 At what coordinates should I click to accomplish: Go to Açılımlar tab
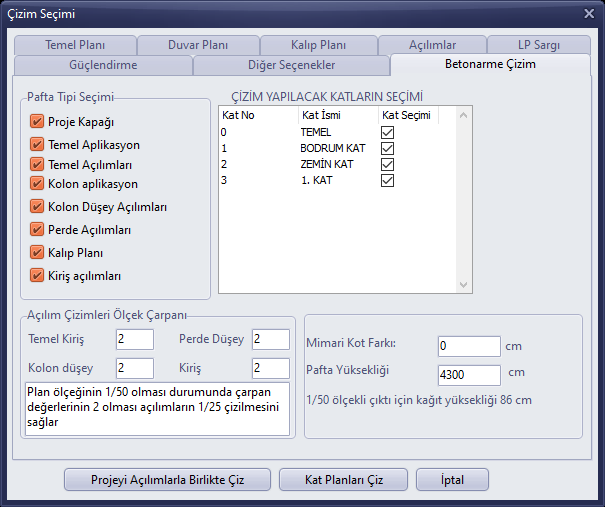coord(433,45)
